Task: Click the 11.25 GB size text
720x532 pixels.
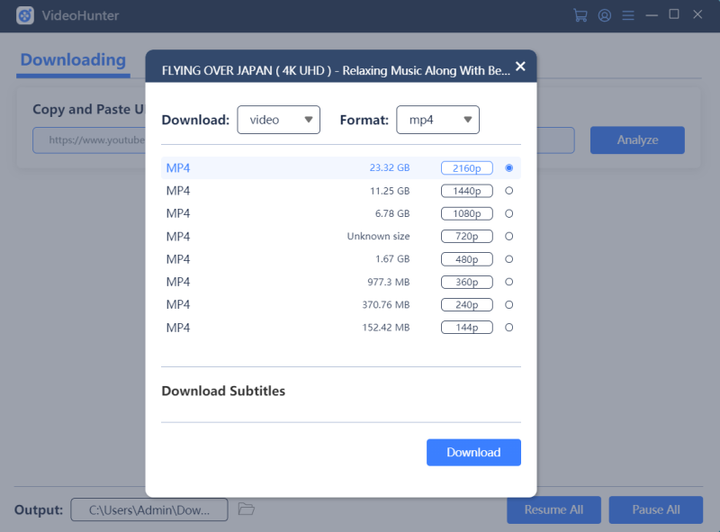Action: pyautogui.click(x=389, y=190)
